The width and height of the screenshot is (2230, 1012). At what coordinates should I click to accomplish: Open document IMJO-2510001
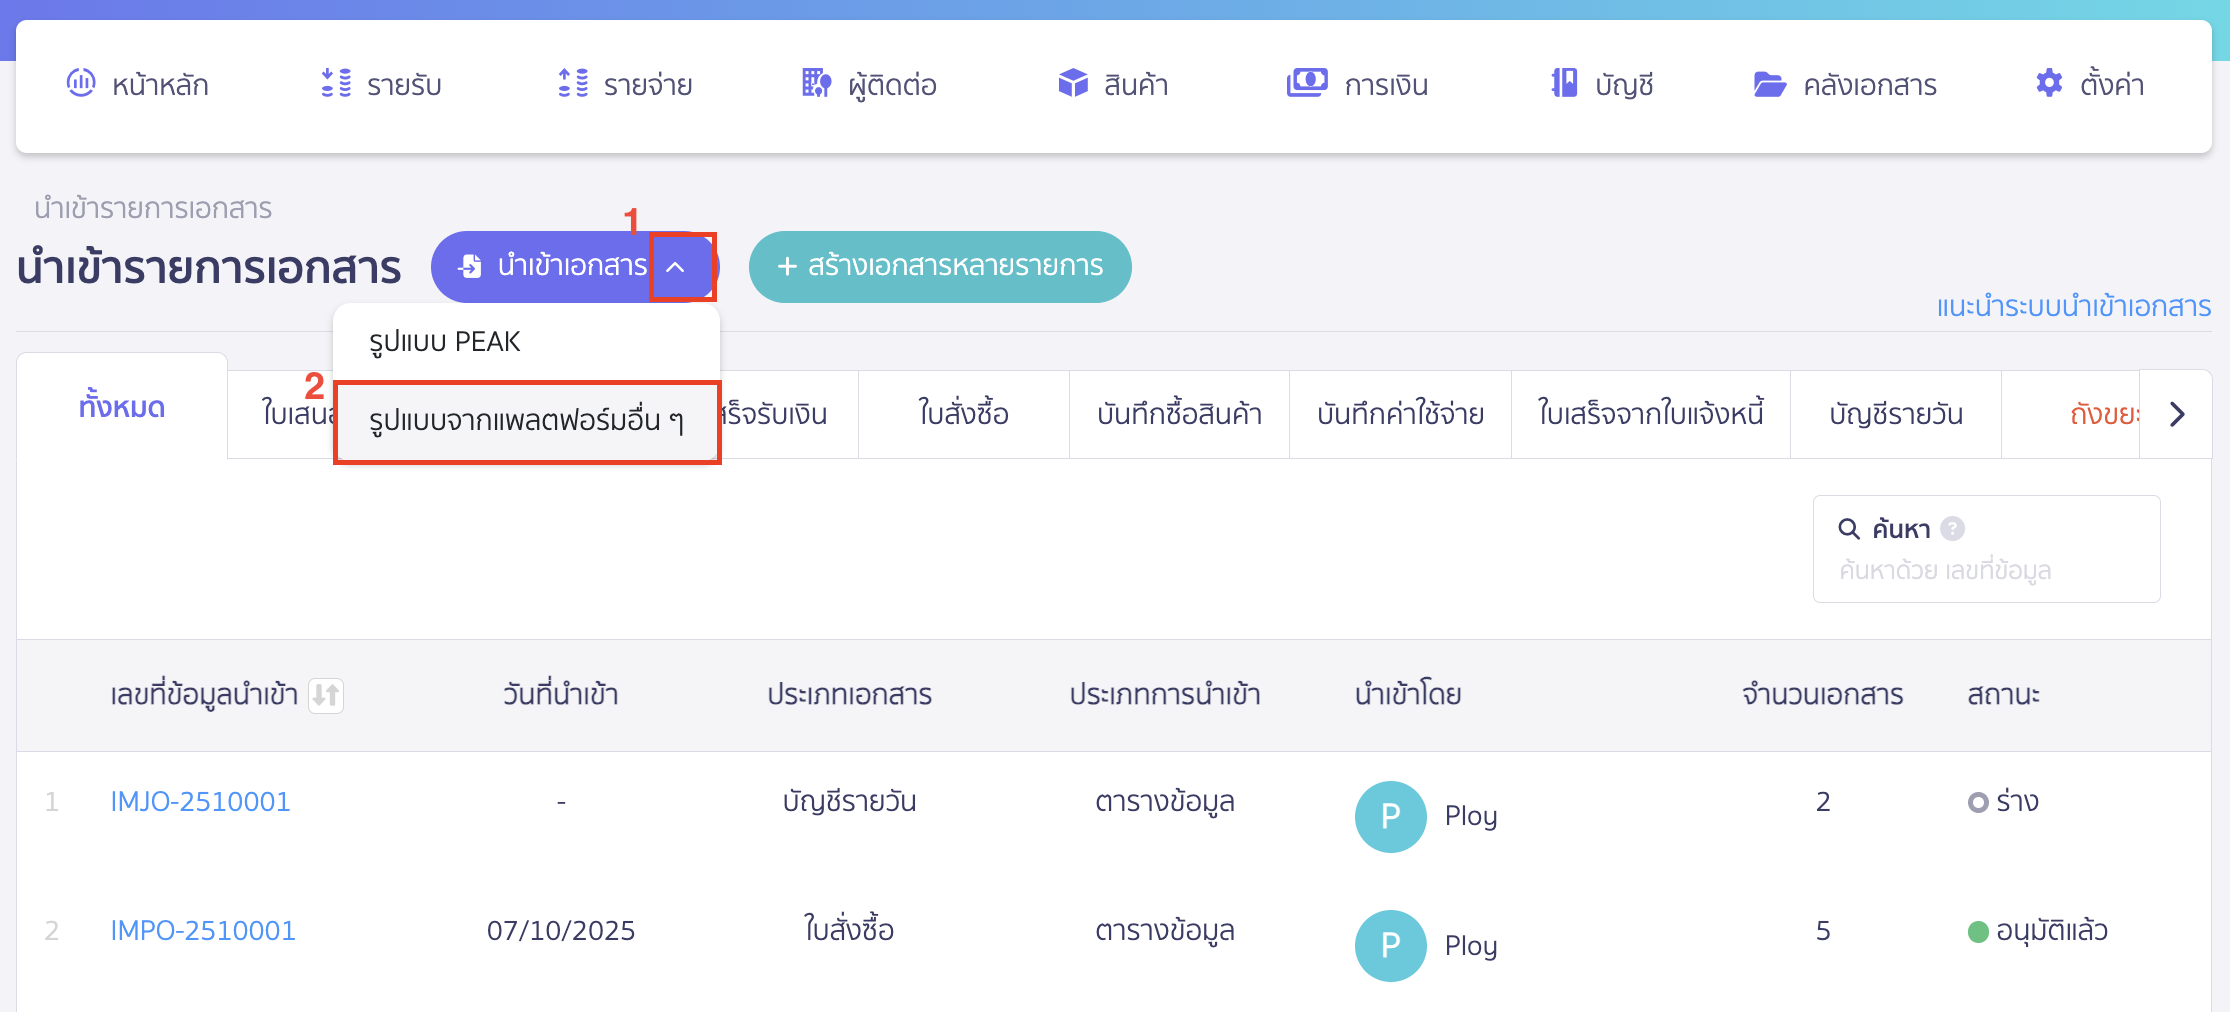[200, 801]
